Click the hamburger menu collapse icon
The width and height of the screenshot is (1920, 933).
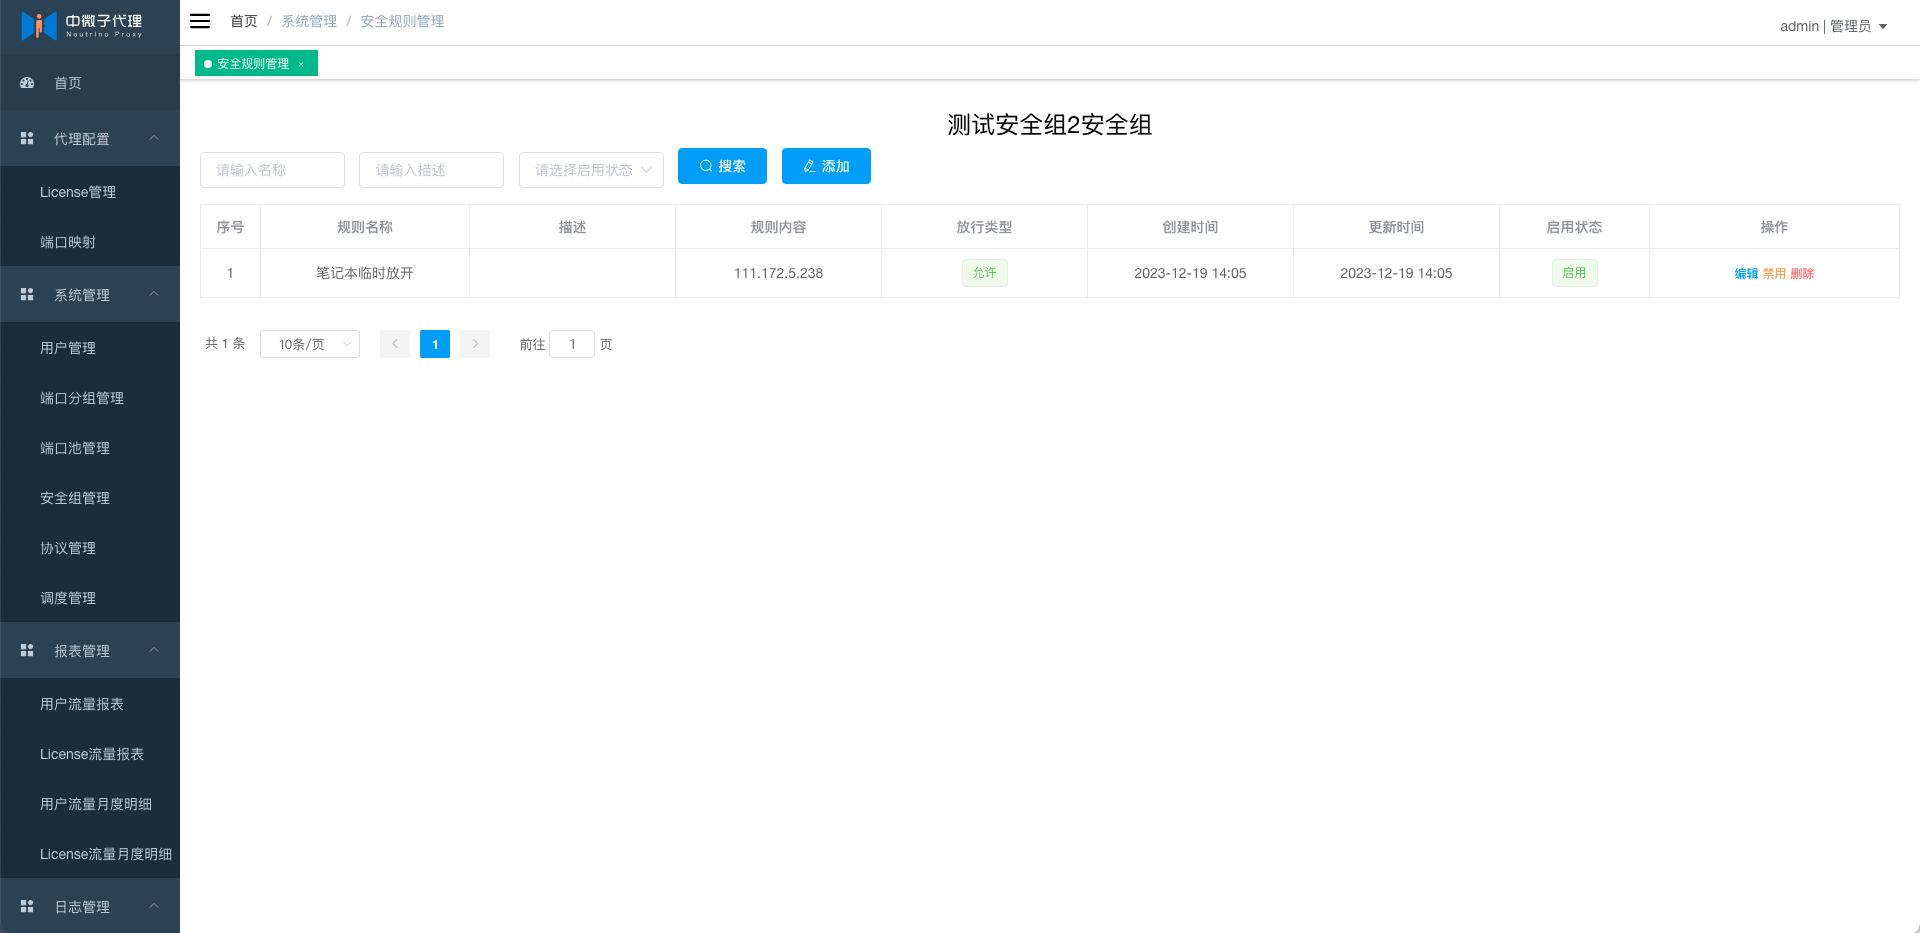[200, 21]
